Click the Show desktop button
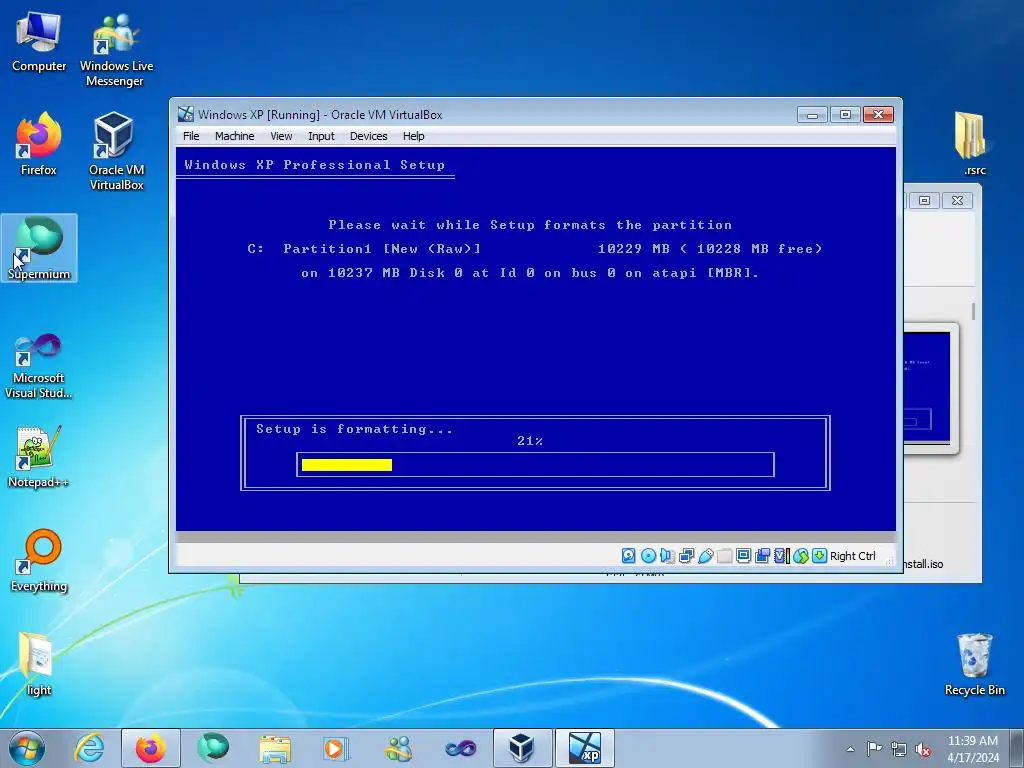The image size is (1024, 768). pos(1019,748)
